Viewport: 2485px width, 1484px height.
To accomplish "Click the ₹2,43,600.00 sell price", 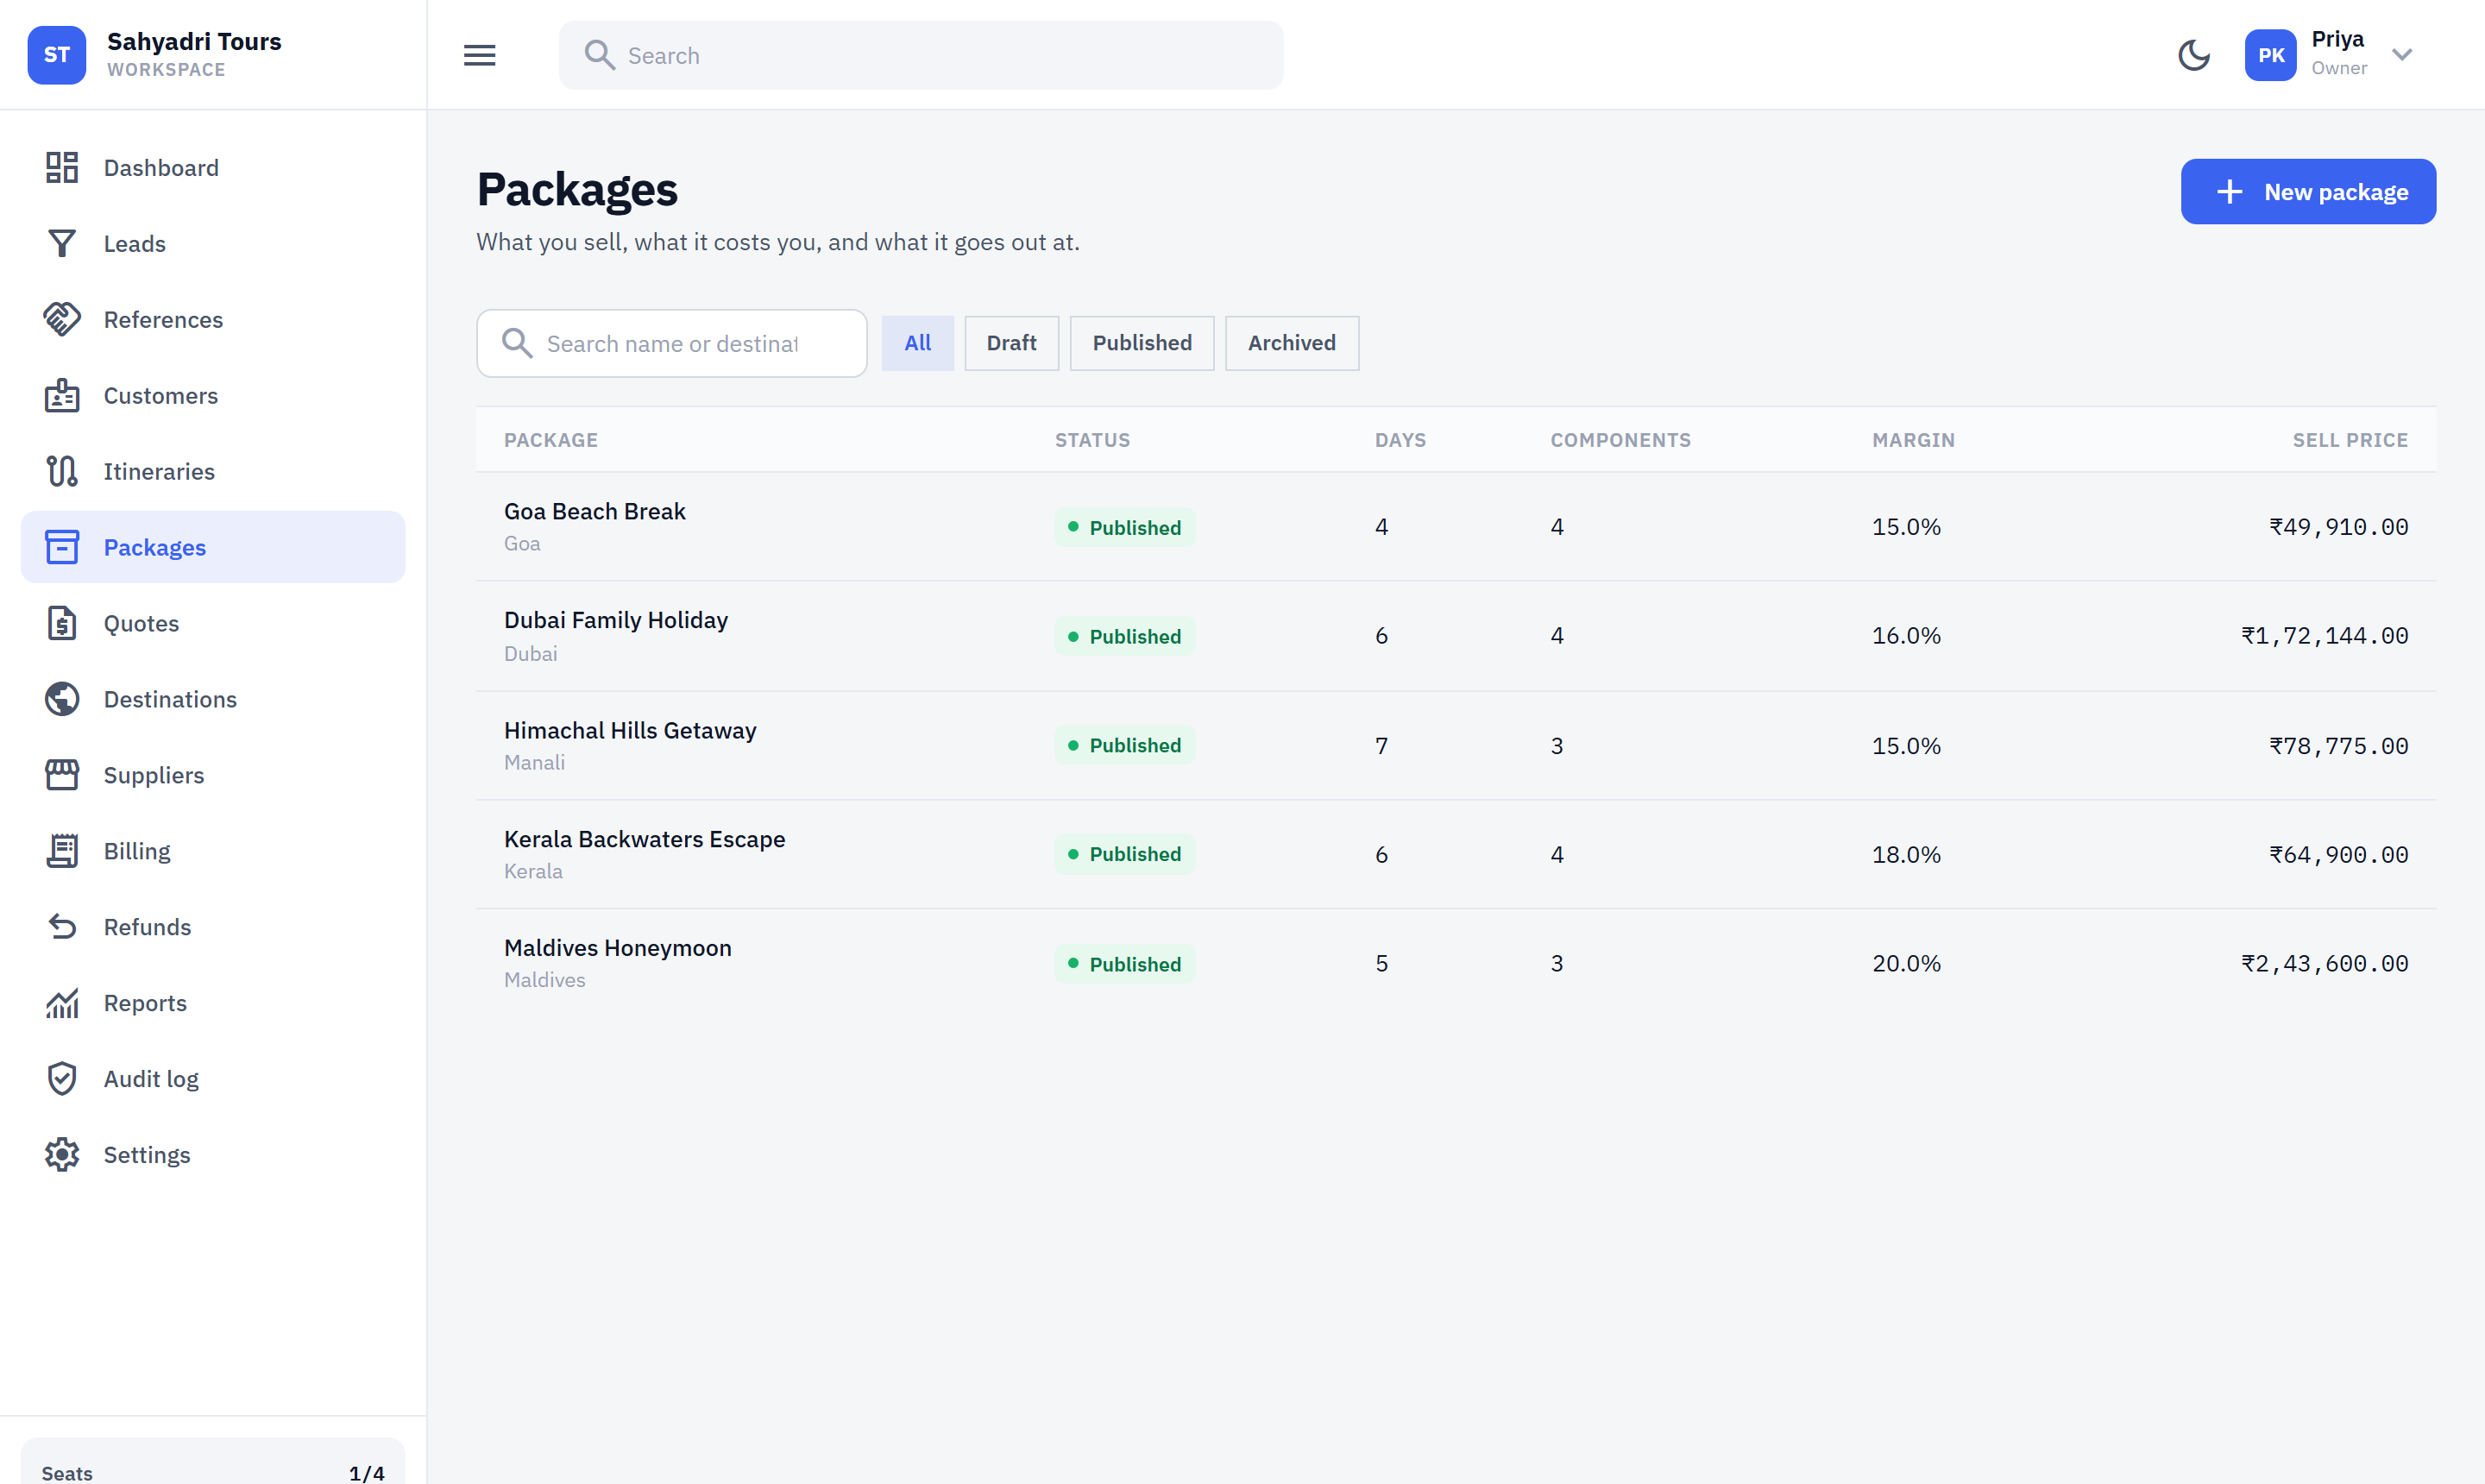I will [x=2324, y=963].
